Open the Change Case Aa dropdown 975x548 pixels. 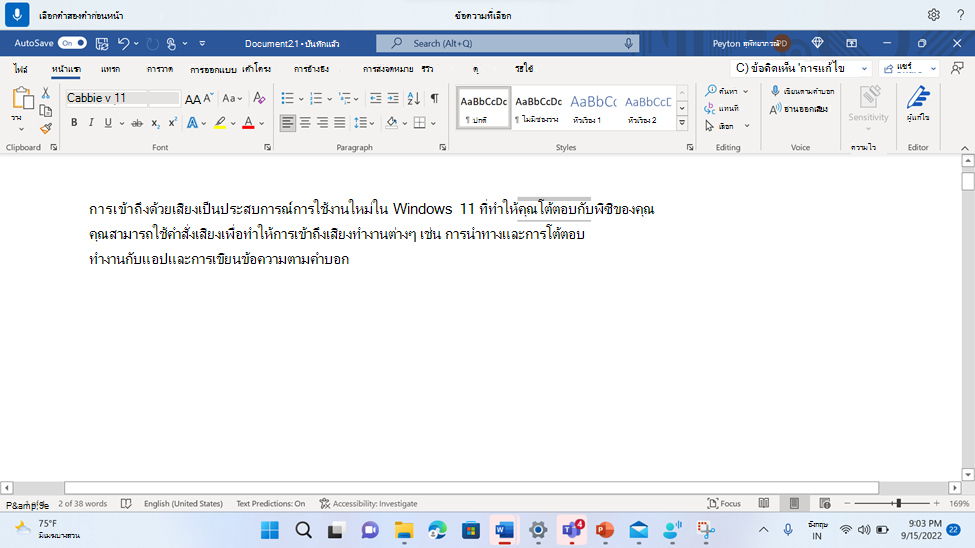232,98
